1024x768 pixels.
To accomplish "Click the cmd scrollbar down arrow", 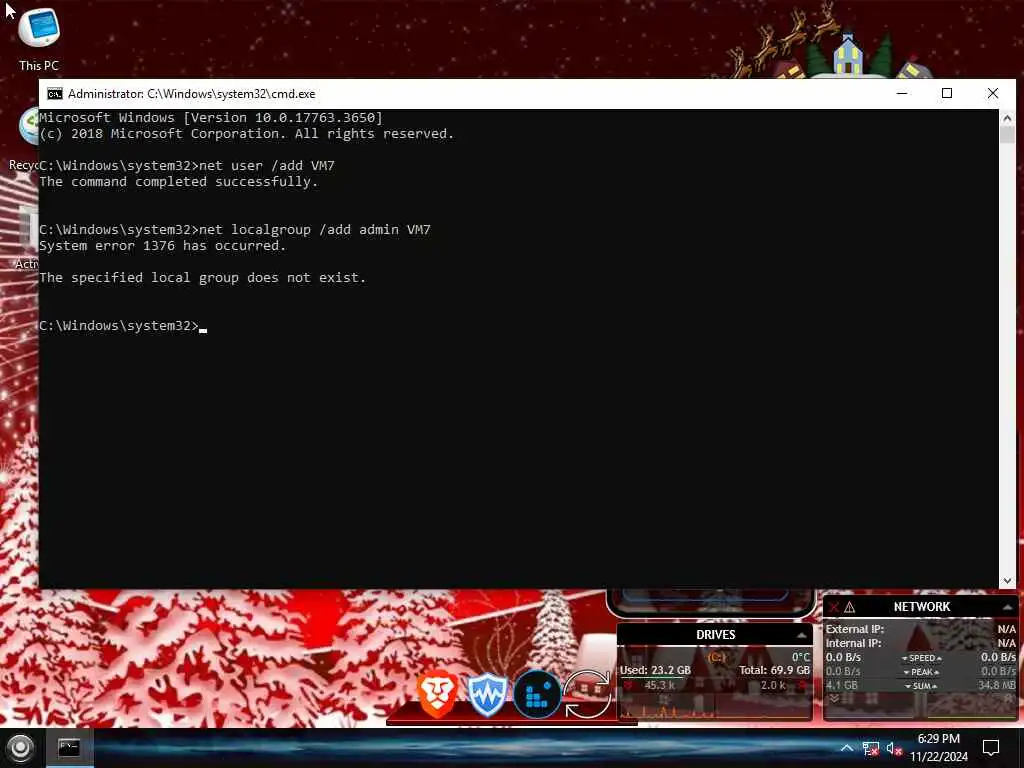I will [1007, 581].
